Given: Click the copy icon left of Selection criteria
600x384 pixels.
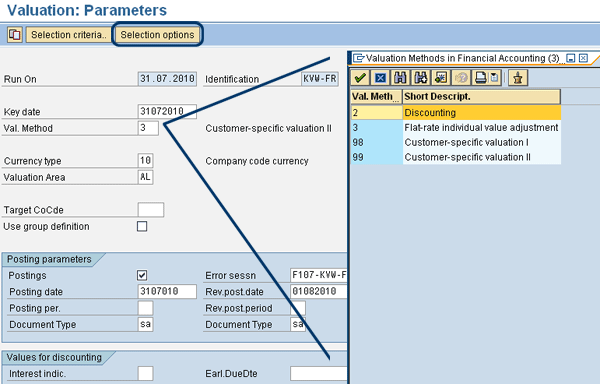Looking at the screenshot, I should pyautogui.click(x=15, y=35).
